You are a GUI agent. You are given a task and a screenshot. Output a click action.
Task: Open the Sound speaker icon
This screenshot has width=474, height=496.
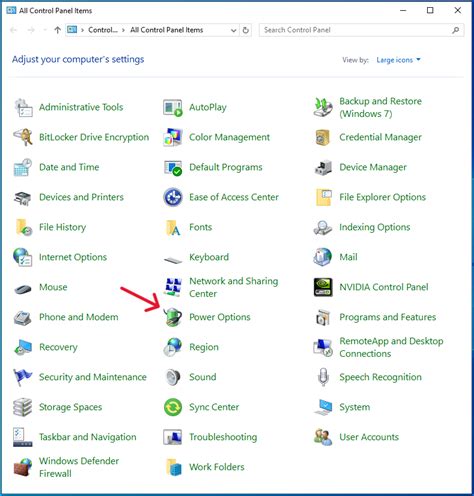[173, 377]
